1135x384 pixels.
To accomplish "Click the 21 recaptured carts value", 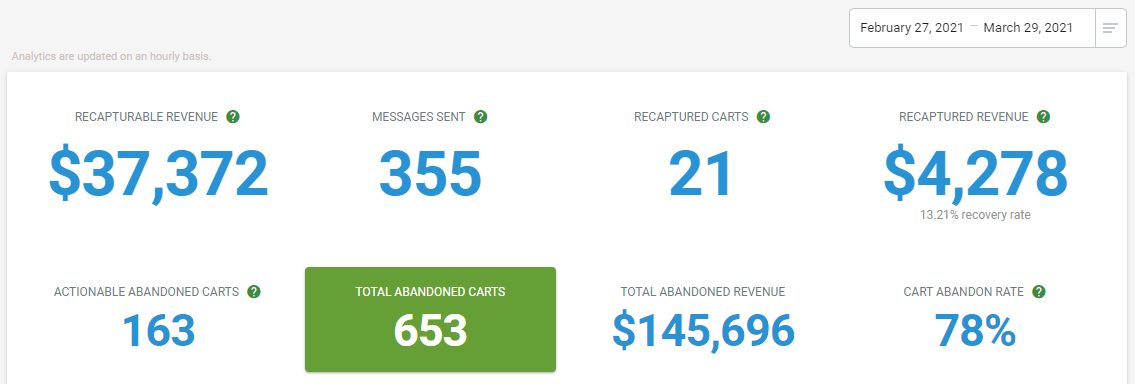I will click(701, 174).
